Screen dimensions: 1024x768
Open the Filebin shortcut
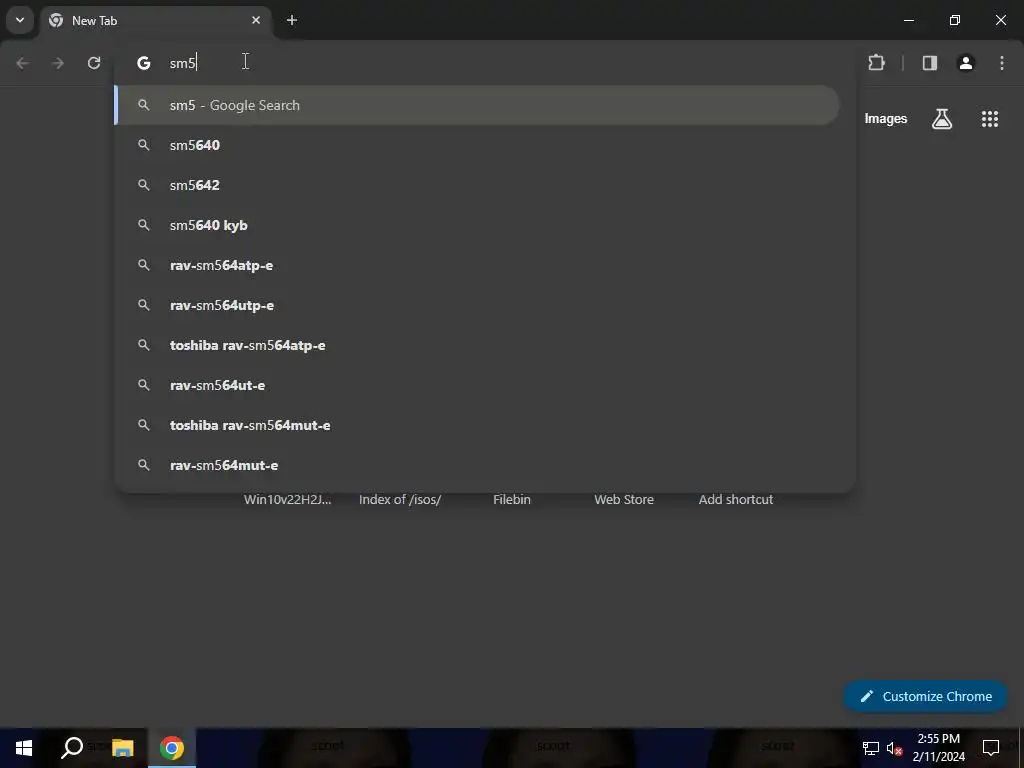[x=512, y=500]
